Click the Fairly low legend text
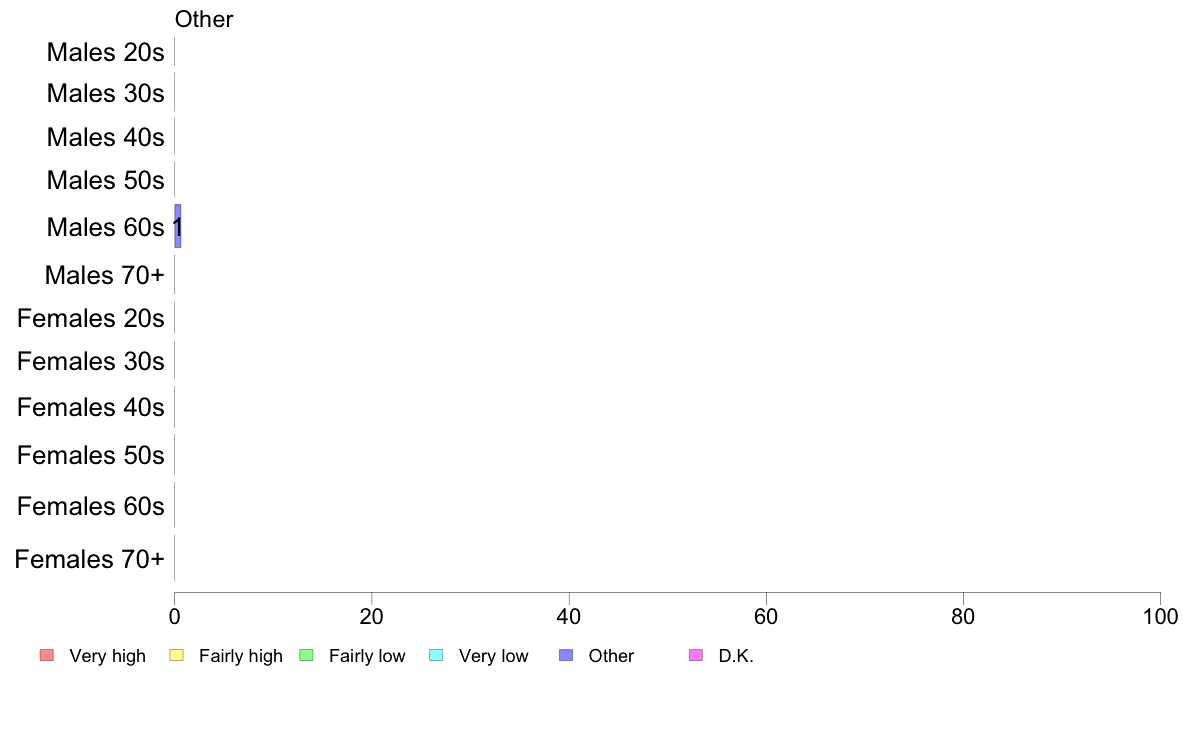The image size is (1188, 736). coord(367,656)
